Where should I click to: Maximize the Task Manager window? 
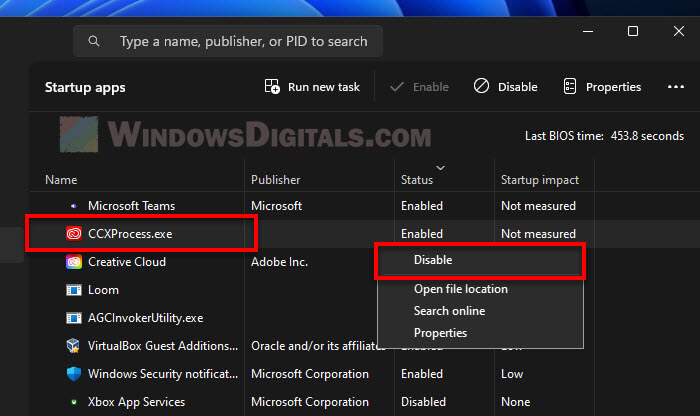(x=633, y=31)
